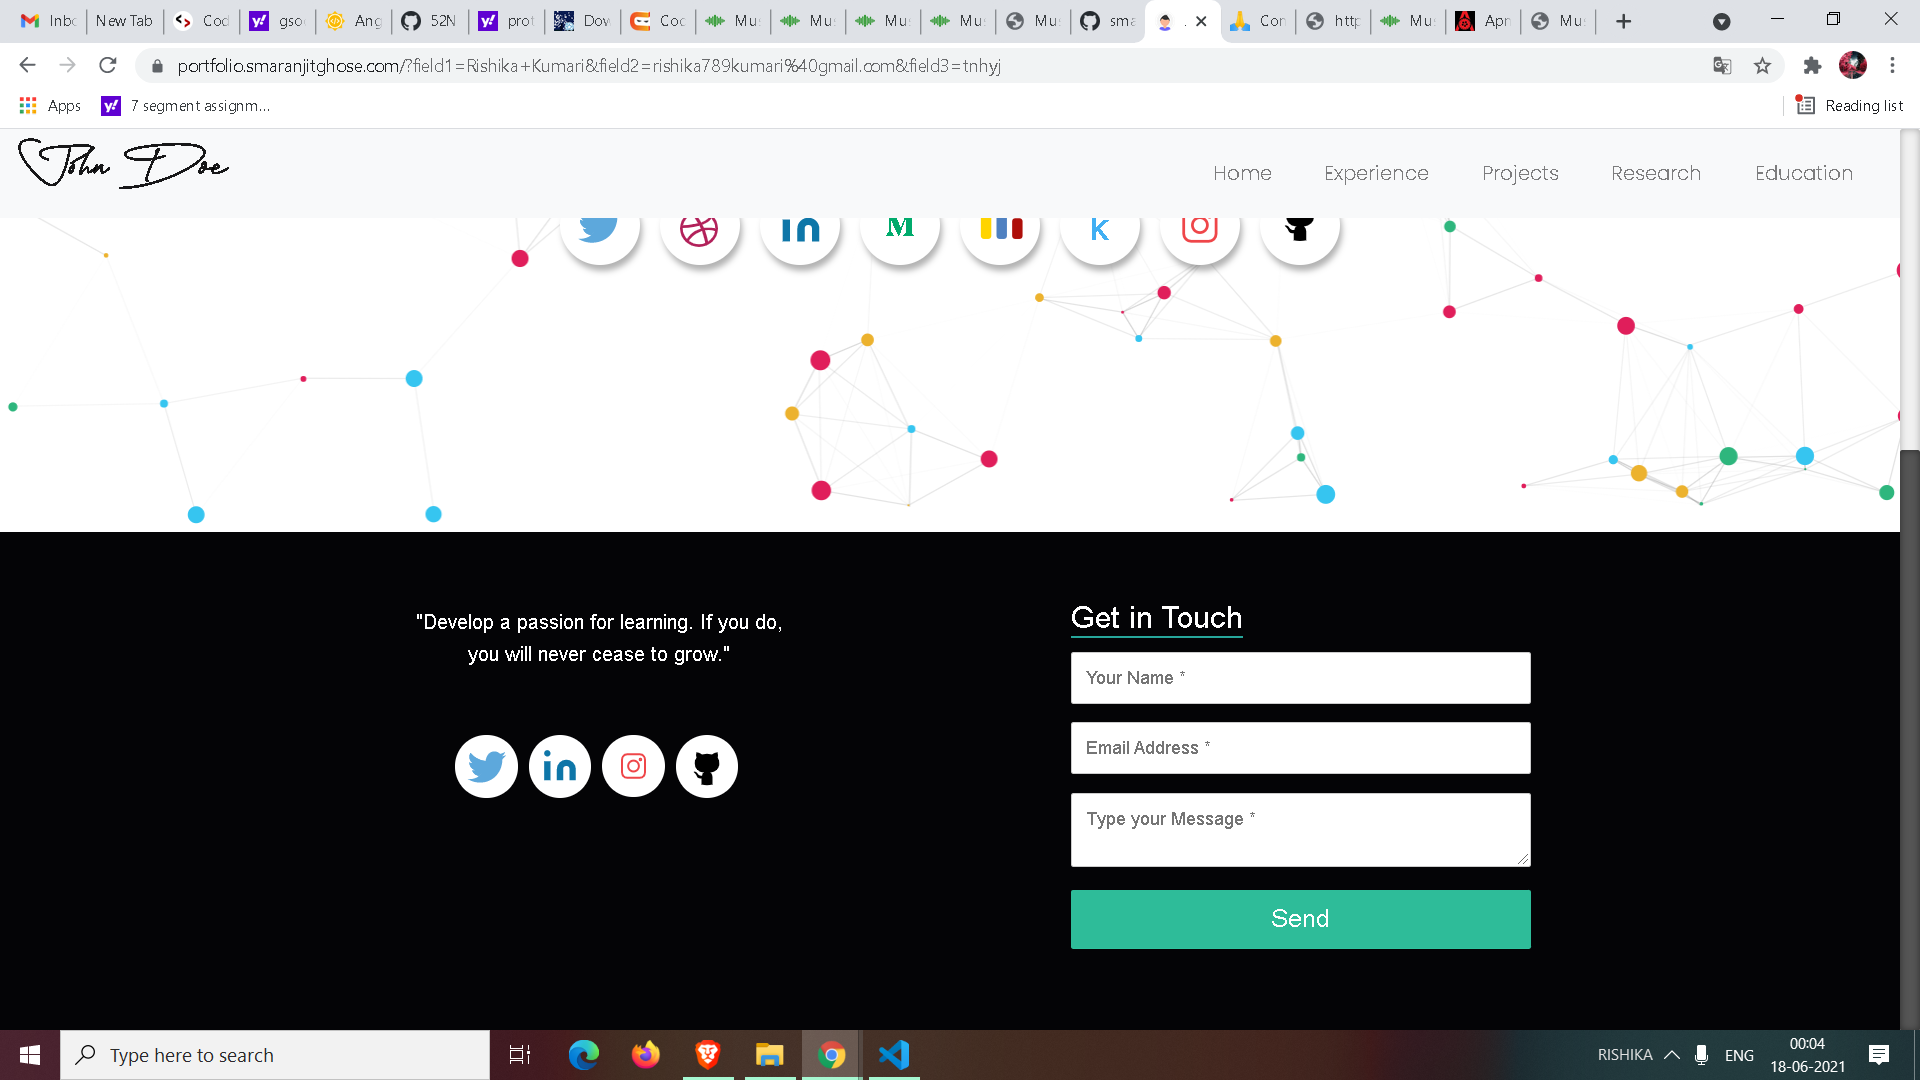Open the Chrome three-dot menu
1920x1080 pixels.
tap(1892, 65)
